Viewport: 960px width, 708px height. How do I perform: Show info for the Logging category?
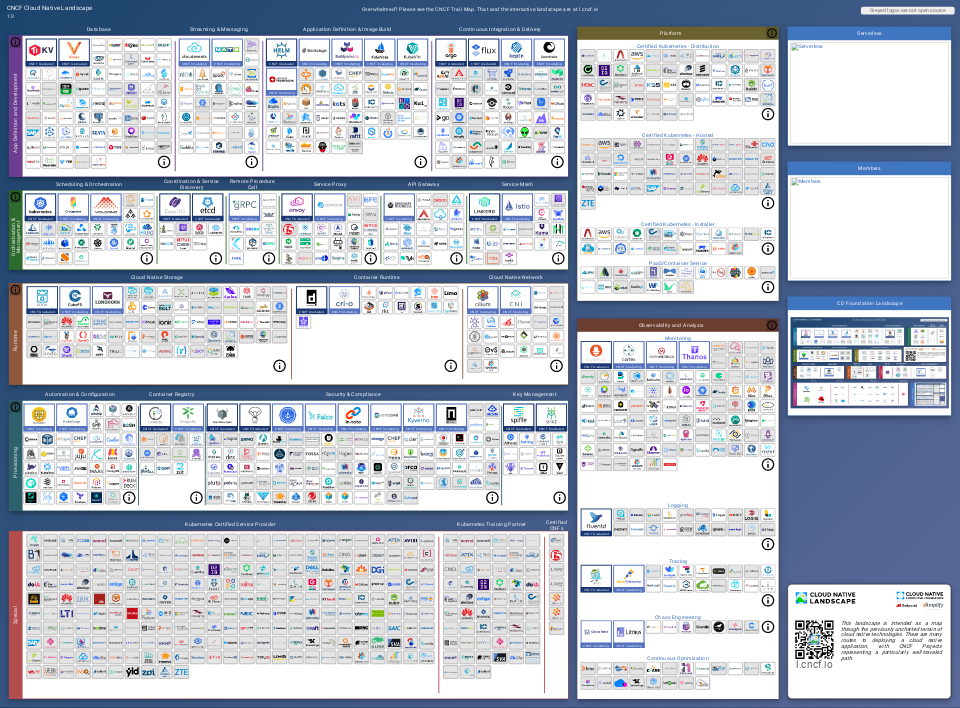pyautogui.click(x=768, y=544)
